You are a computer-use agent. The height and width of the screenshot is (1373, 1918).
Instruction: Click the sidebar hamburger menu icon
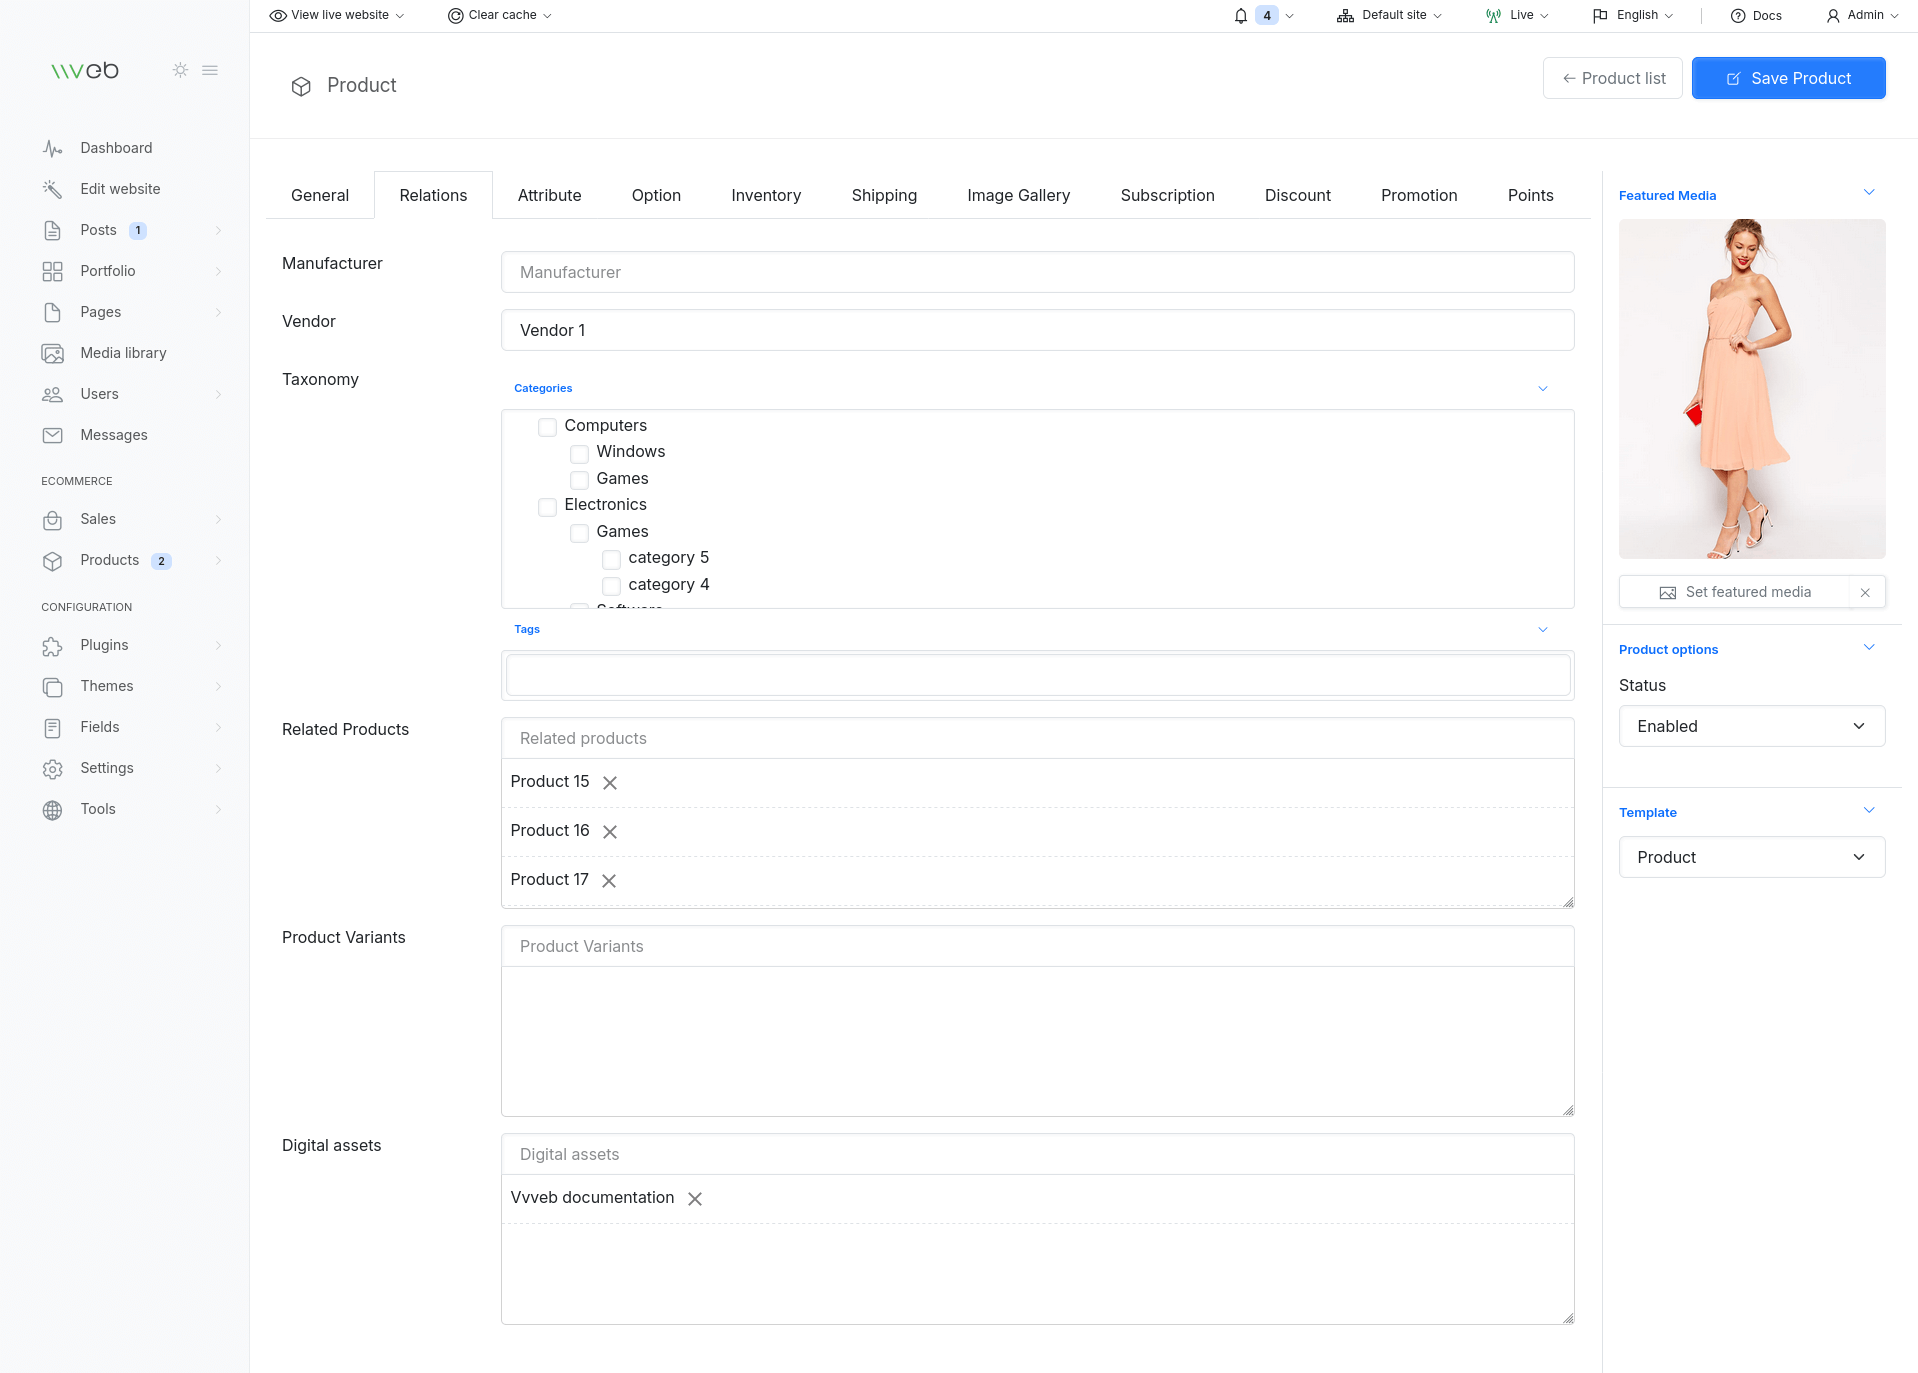pos(210,70)
